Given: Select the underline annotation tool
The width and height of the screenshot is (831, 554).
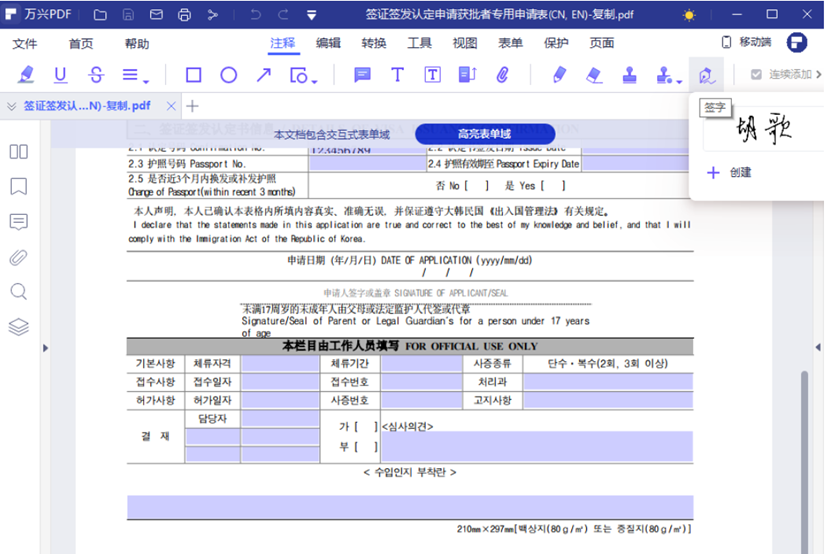Looking at the screenshot, I should (x=61, y=75).
